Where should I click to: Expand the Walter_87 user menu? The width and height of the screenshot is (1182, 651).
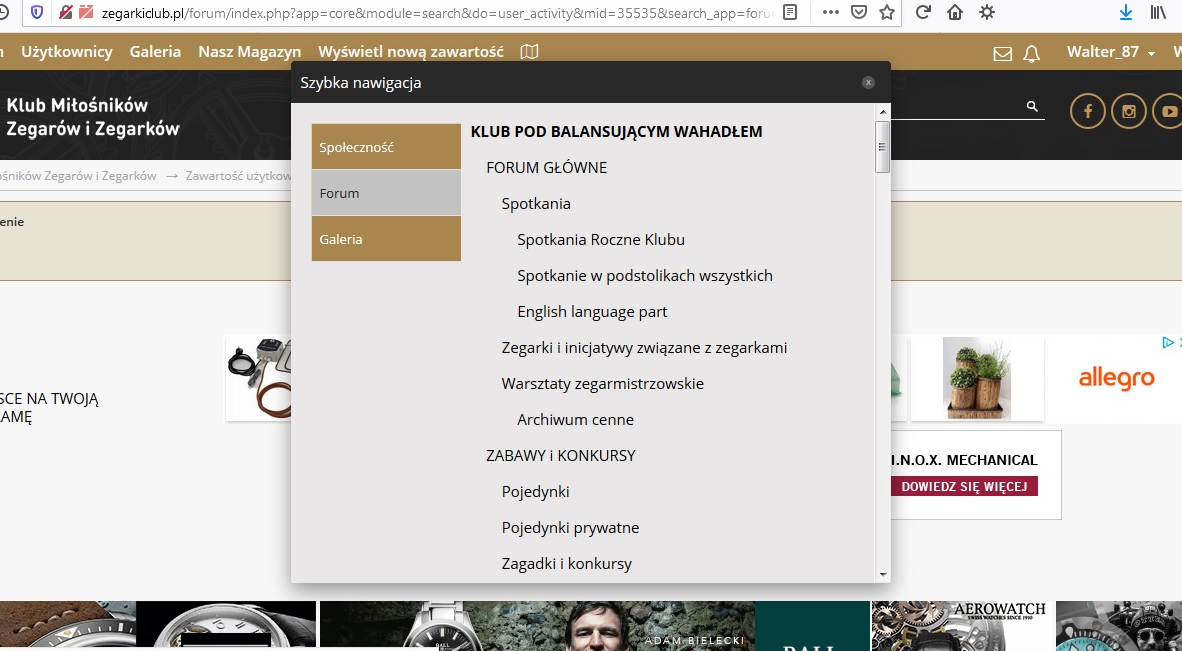tap(1110, 52)
